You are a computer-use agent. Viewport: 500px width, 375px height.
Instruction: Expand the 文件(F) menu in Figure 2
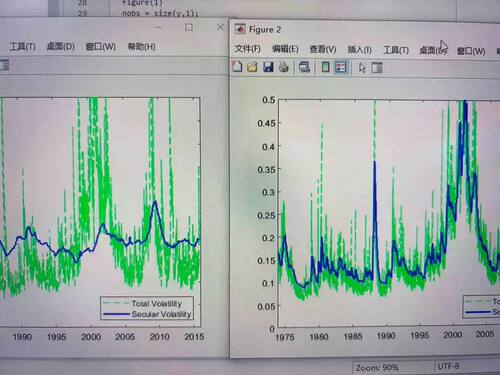click(247, 49)
